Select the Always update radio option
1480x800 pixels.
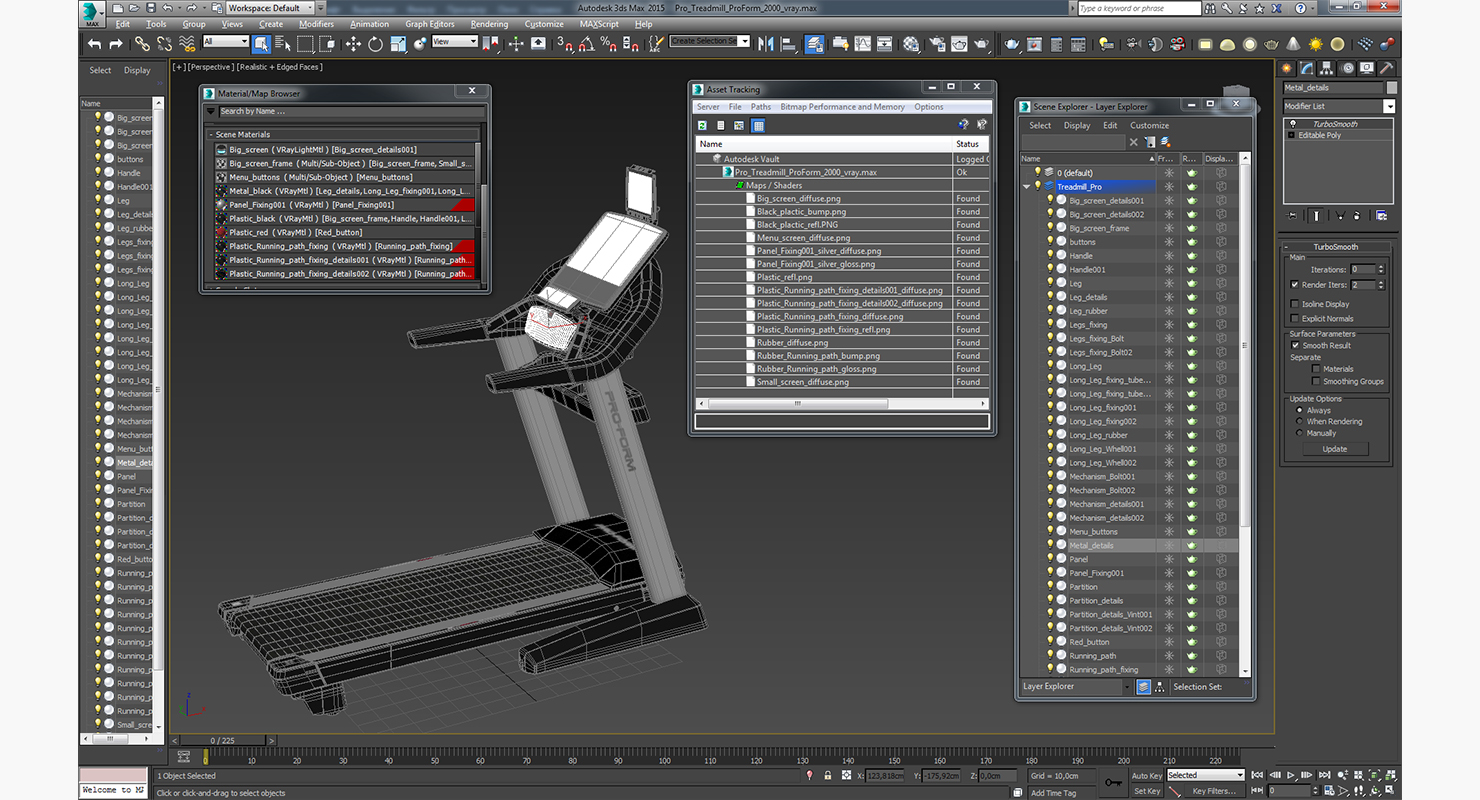(x=1299, y=410)
